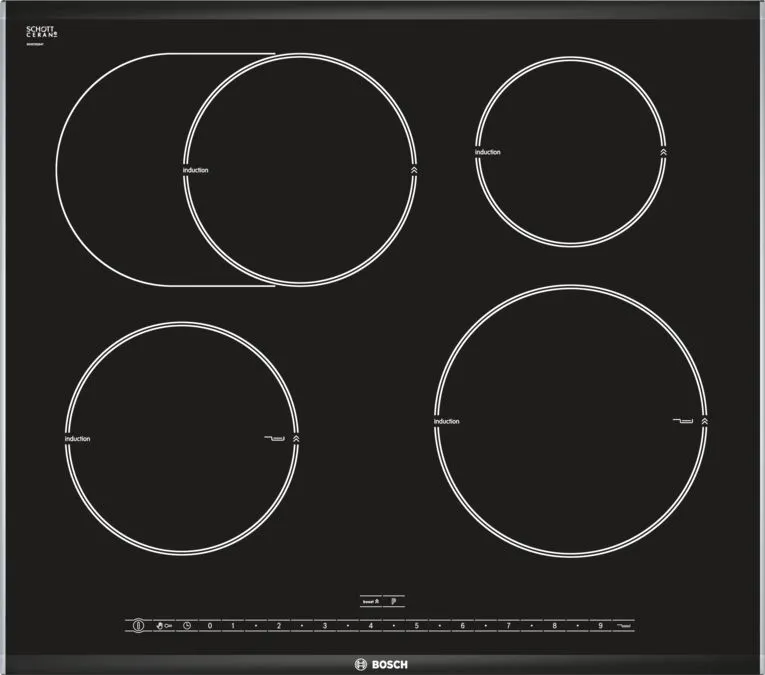The width and height of the screenshot is (765, 675).
Task: Click double chevron on top-left extended zone
Action: (x=415, y=171)
